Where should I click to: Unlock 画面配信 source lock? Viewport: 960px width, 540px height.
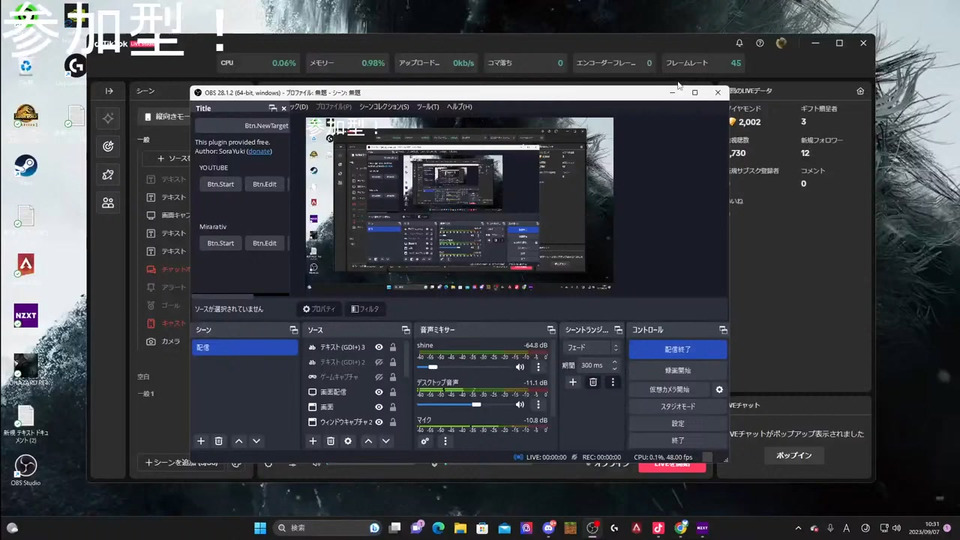pyautogui.click(x=393, y=392)
